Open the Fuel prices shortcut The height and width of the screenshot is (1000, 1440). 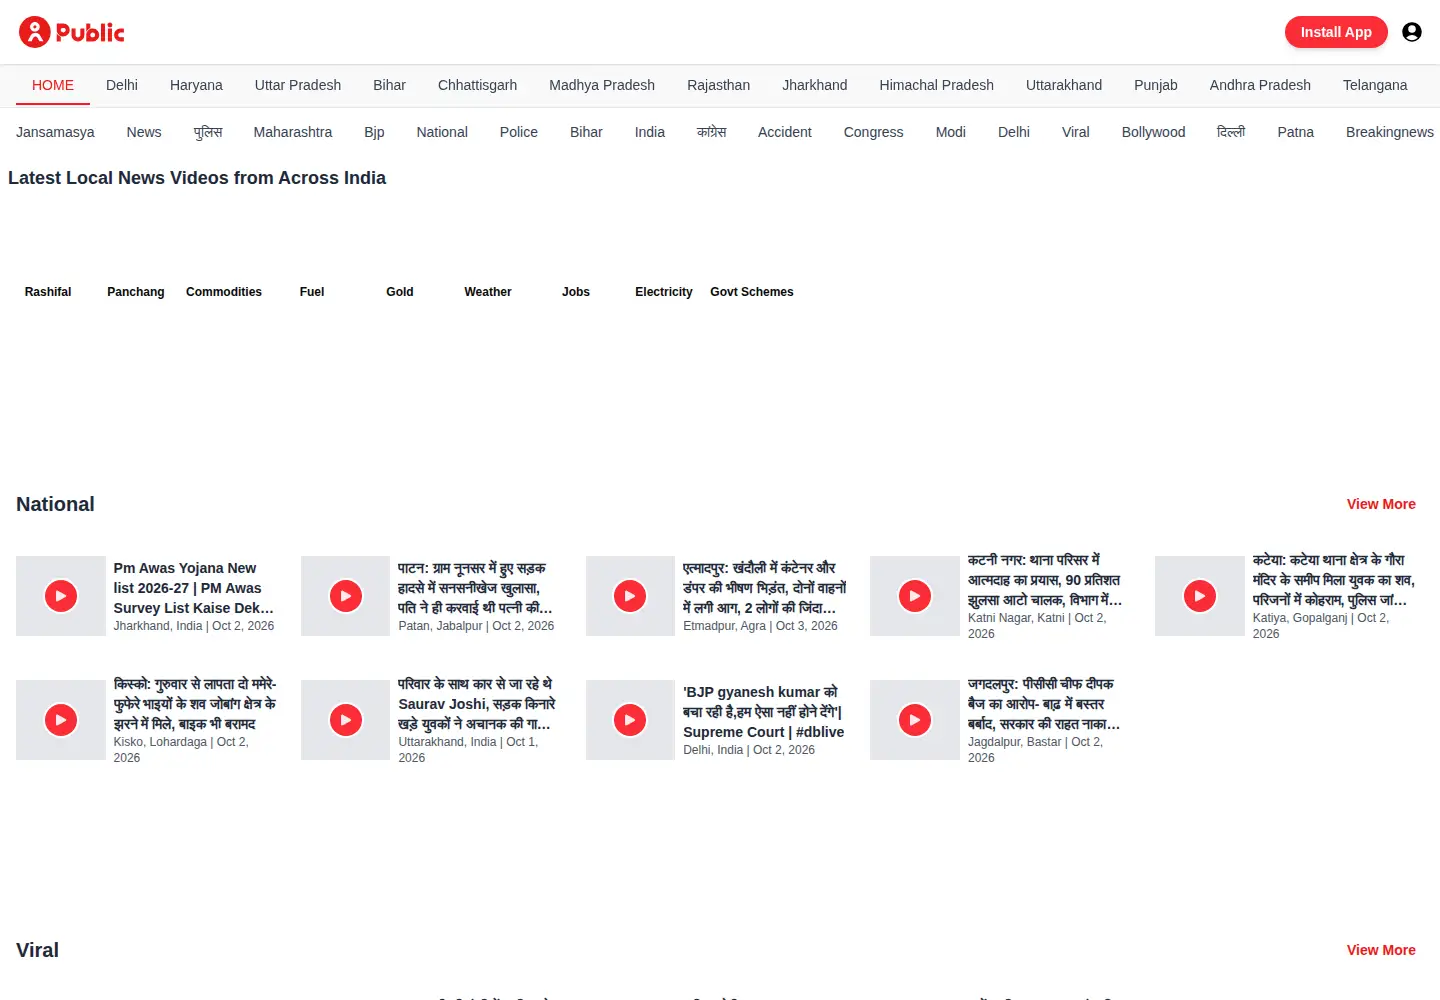[312, 292]
